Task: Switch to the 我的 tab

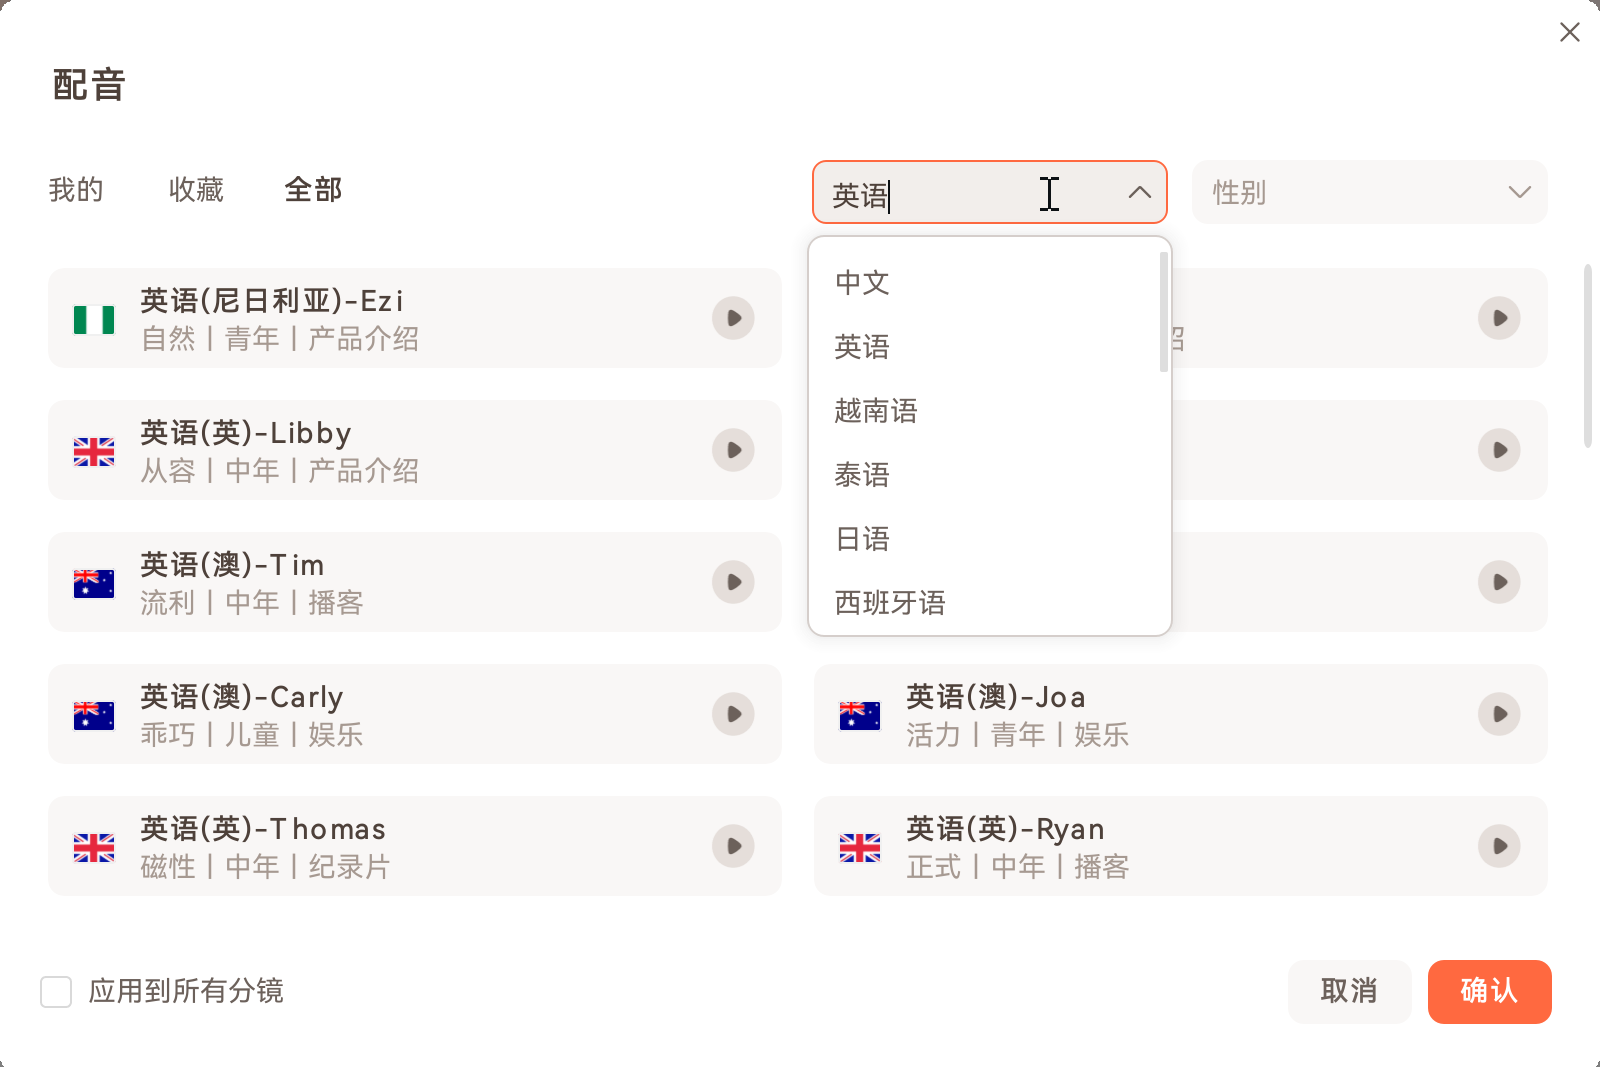Action: (76, 190)
